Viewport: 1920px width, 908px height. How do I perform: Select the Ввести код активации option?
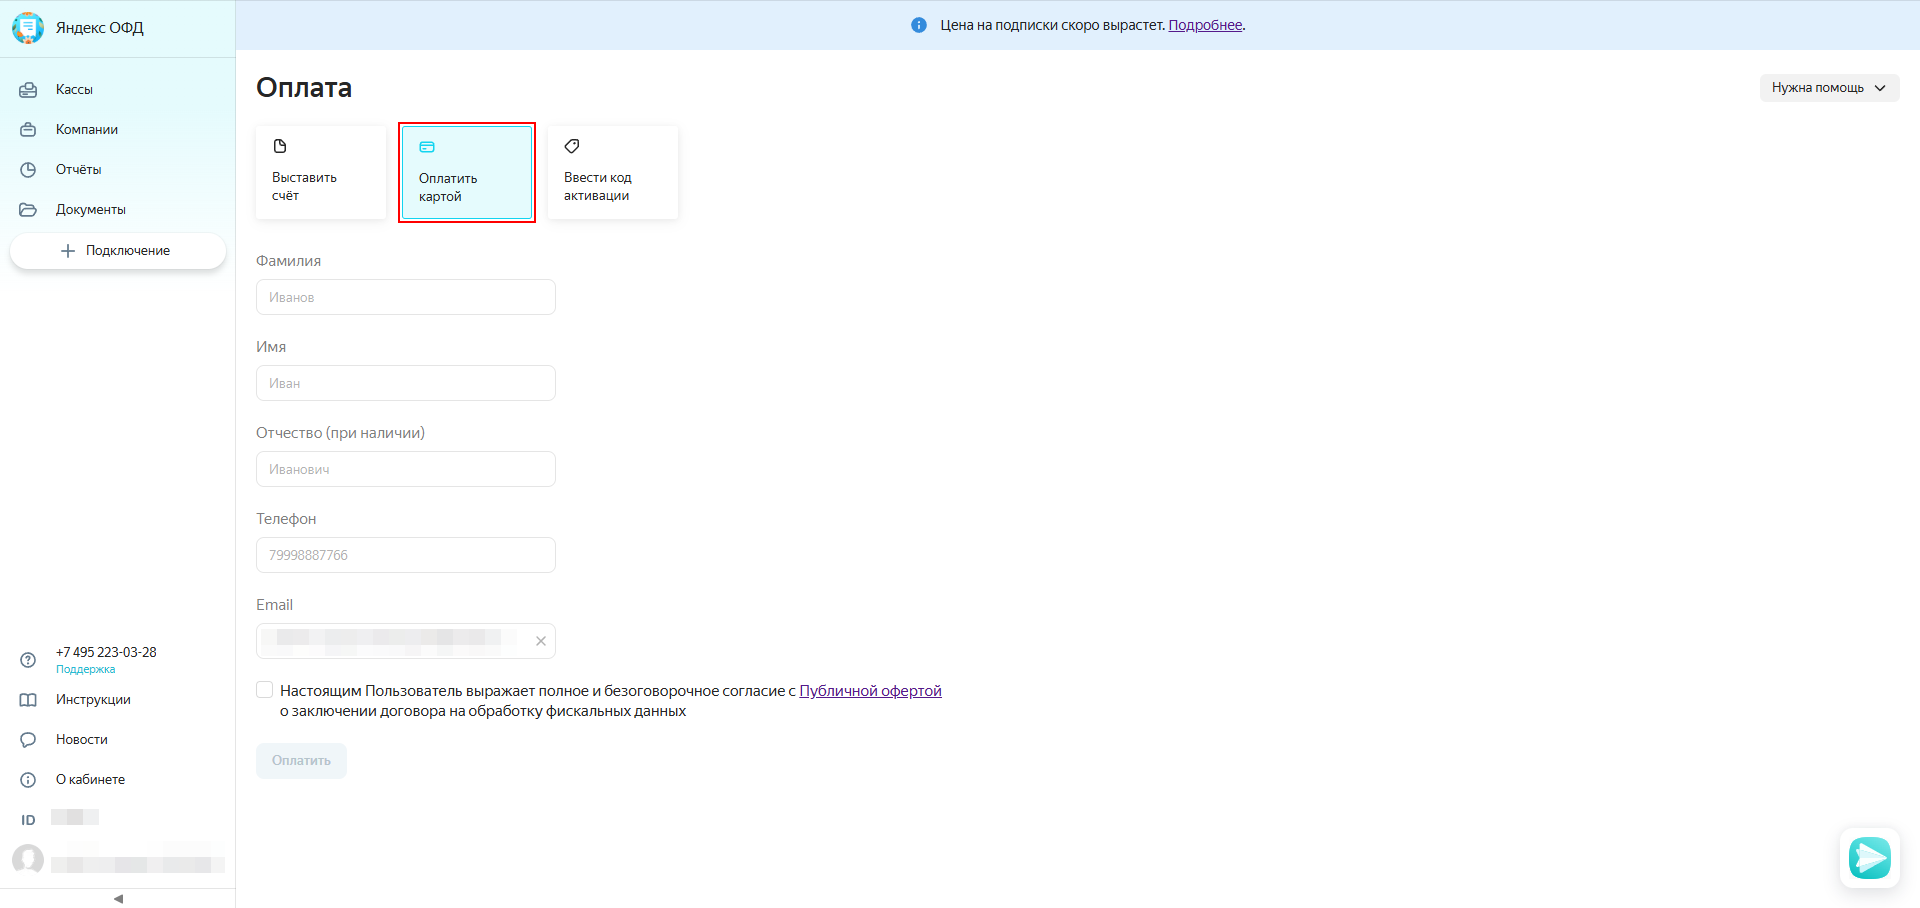click(x=613, y=172)
